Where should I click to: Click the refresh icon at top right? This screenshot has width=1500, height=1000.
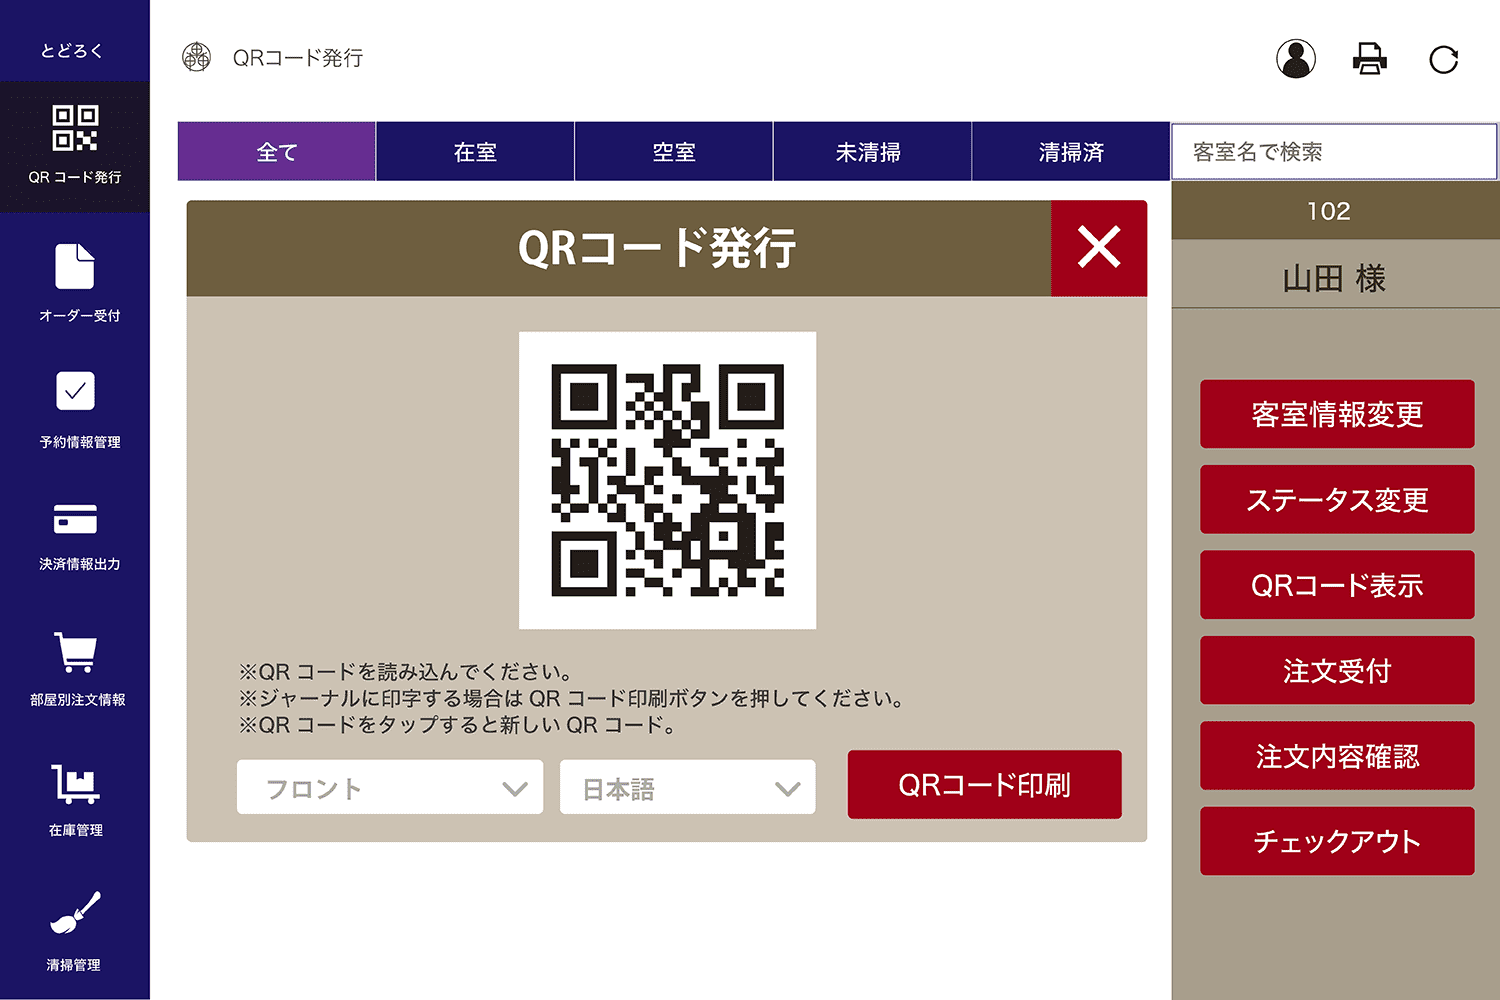1443,59
